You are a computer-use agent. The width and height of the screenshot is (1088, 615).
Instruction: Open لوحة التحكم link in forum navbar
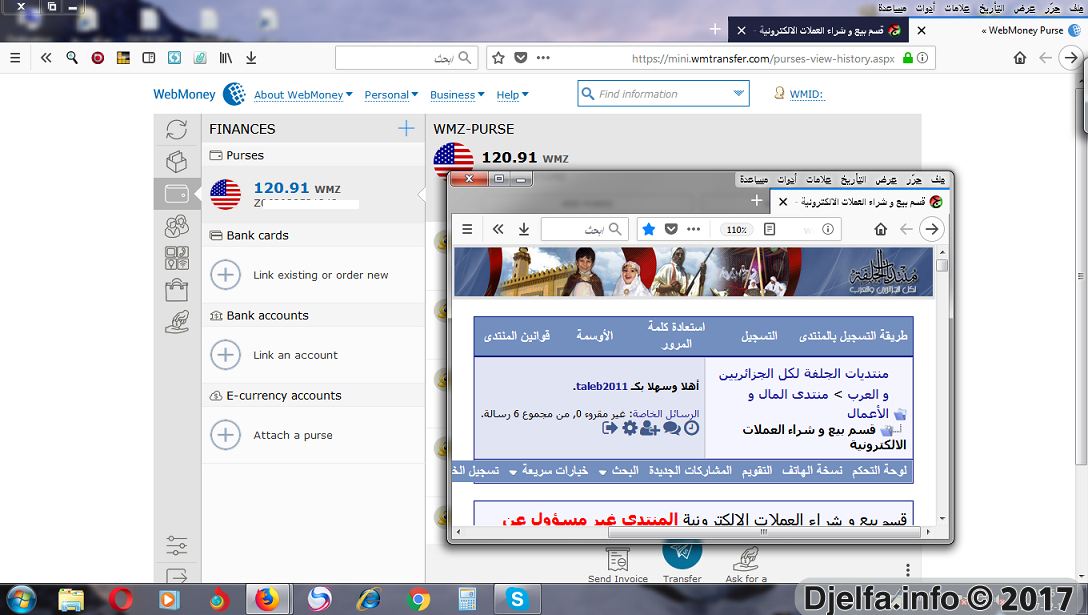point(879,471)
